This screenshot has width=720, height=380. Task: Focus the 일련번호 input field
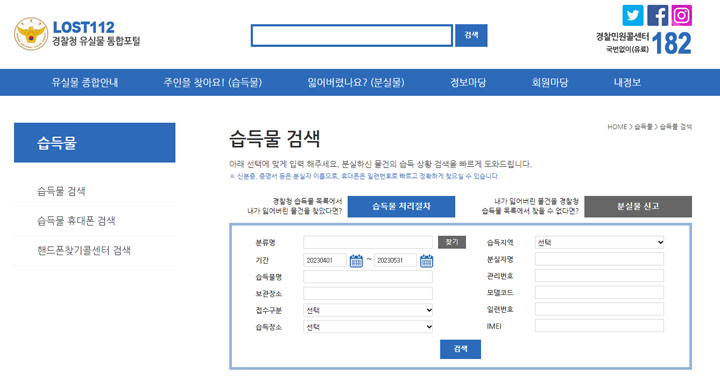(x=599, y=309)
